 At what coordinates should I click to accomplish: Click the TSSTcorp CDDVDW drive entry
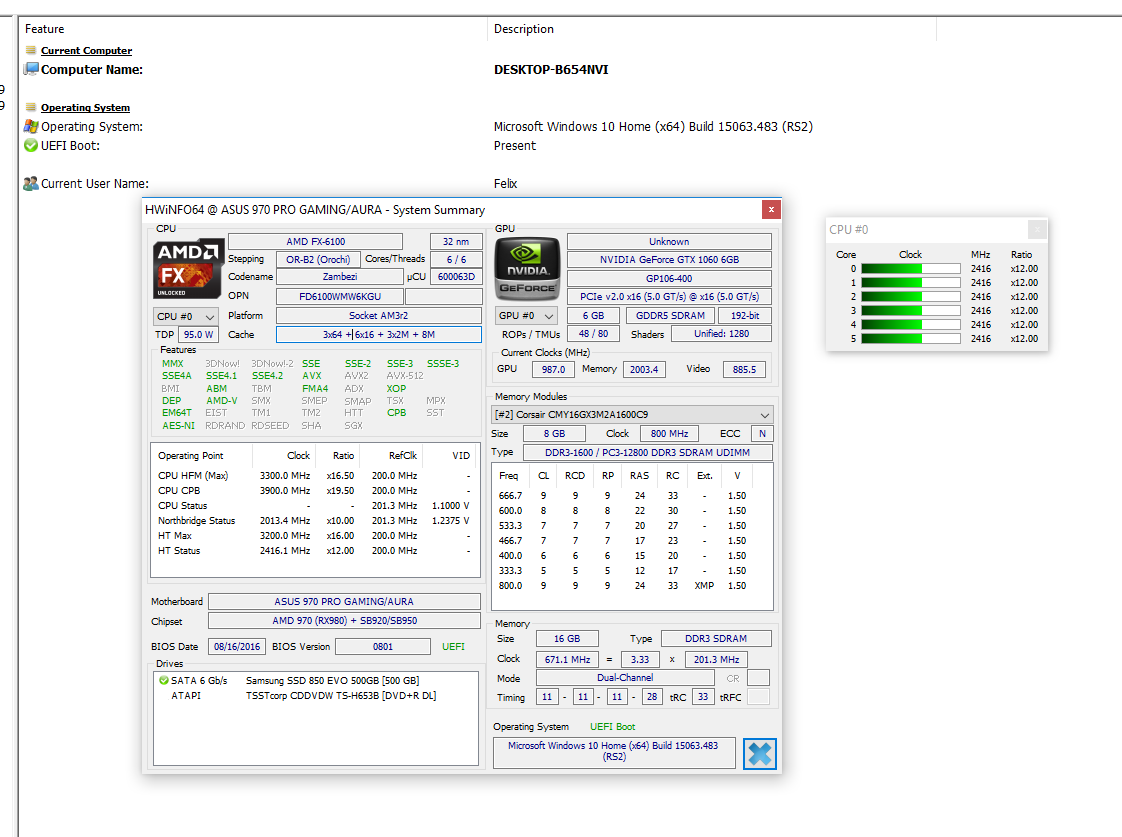click(316, 695)
